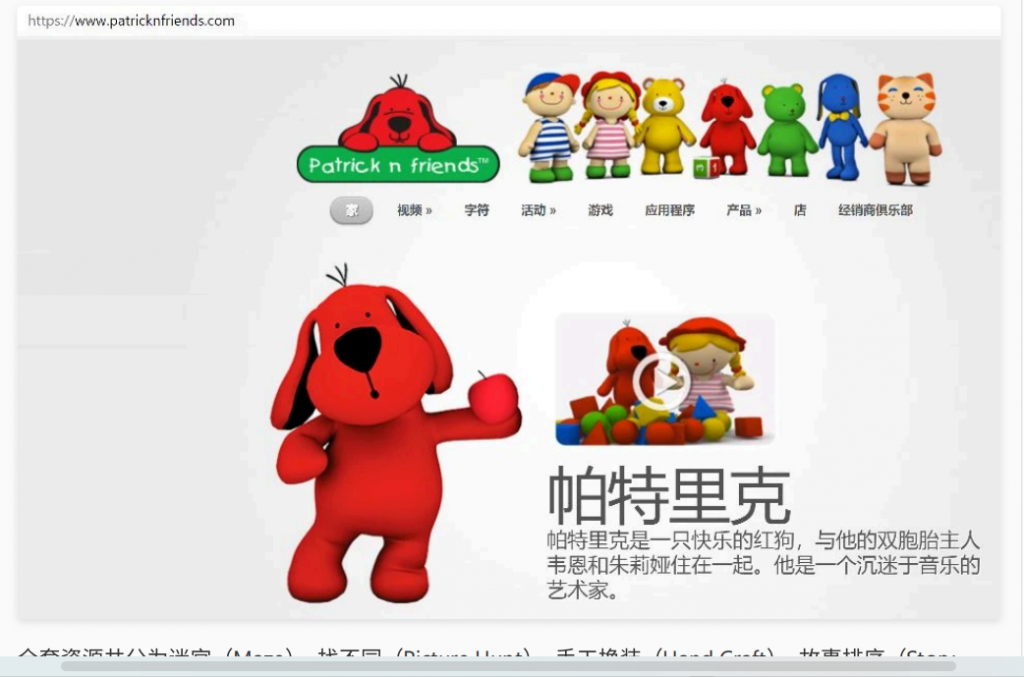Image resolution: width=1024 pixels, height=677 pixels.
Task: Open the 经销商俱乐部 menu item
Action: pyautogui.click(x=875, y=210)
